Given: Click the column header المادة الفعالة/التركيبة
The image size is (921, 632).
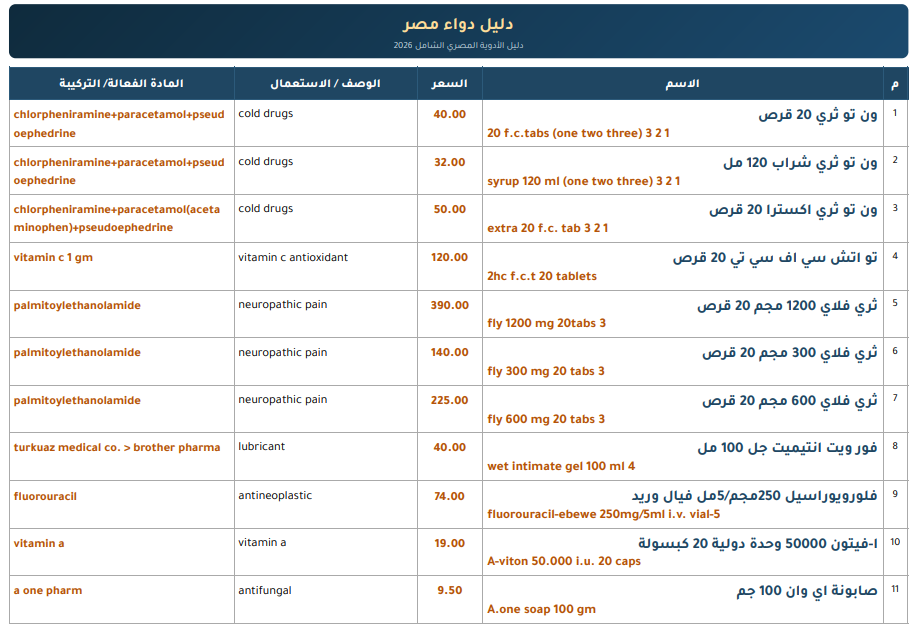Looking at the screenshot, I should coord(121,83).
